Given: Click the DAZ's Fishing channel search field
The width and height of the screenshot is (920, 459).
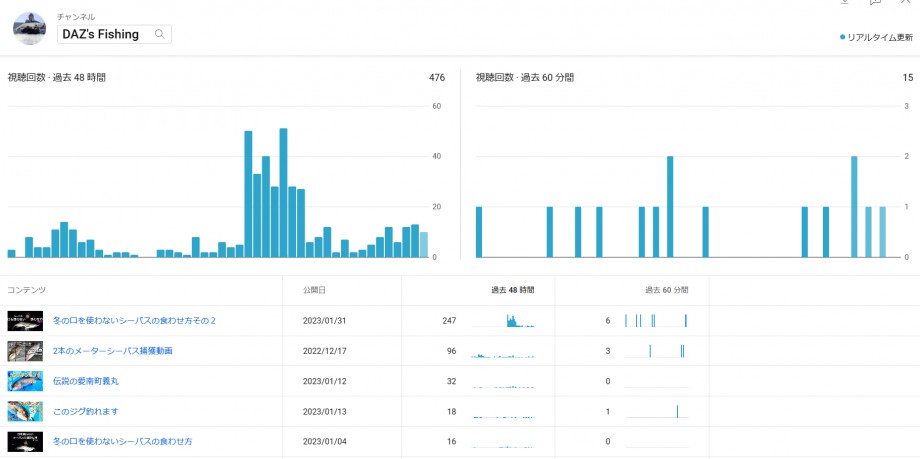Looking at the screenshot, I should [104, 34].
